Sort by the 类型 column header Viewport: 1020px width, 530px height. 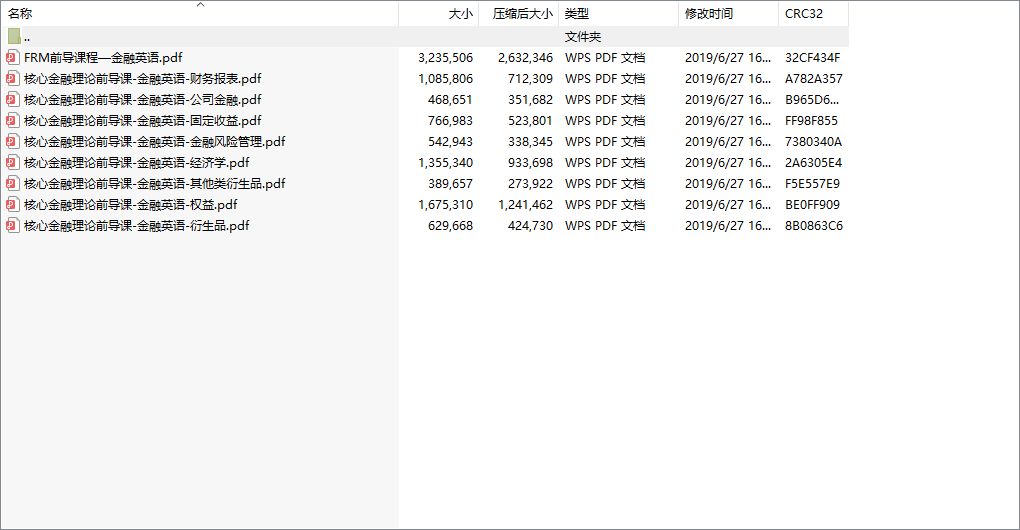(x=577, y=14)
